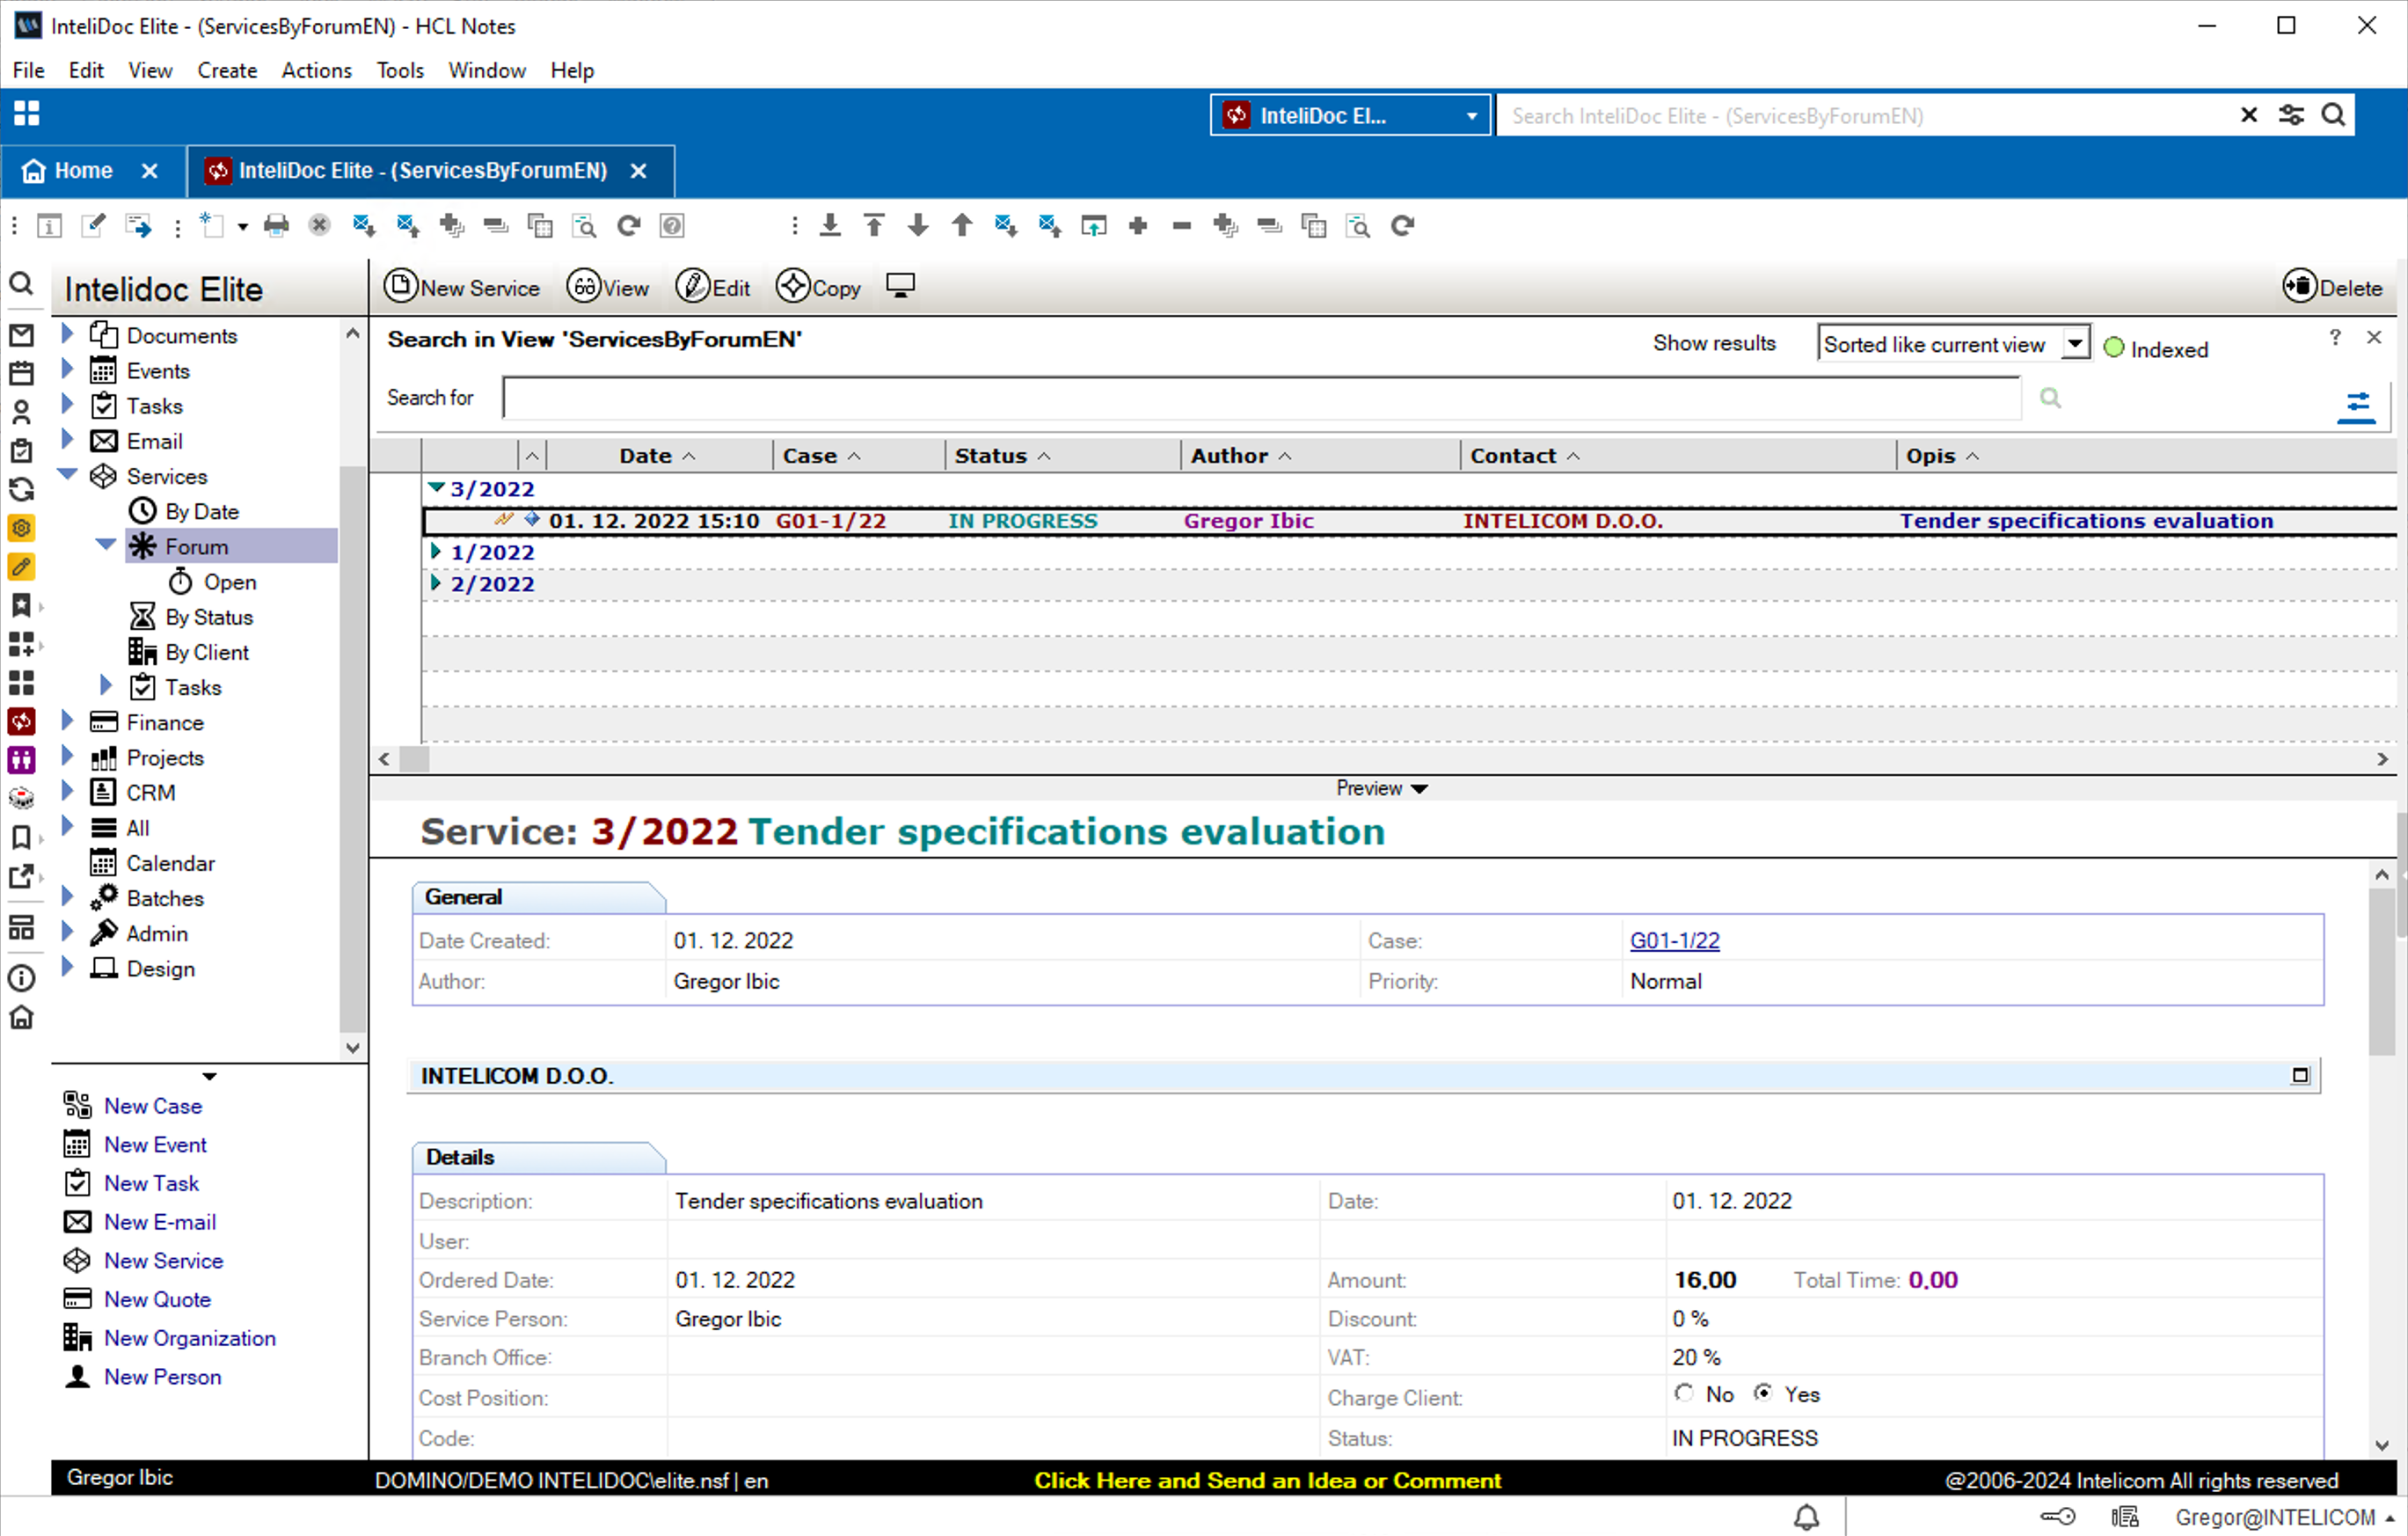Expand the 1/2022 category

436,551
